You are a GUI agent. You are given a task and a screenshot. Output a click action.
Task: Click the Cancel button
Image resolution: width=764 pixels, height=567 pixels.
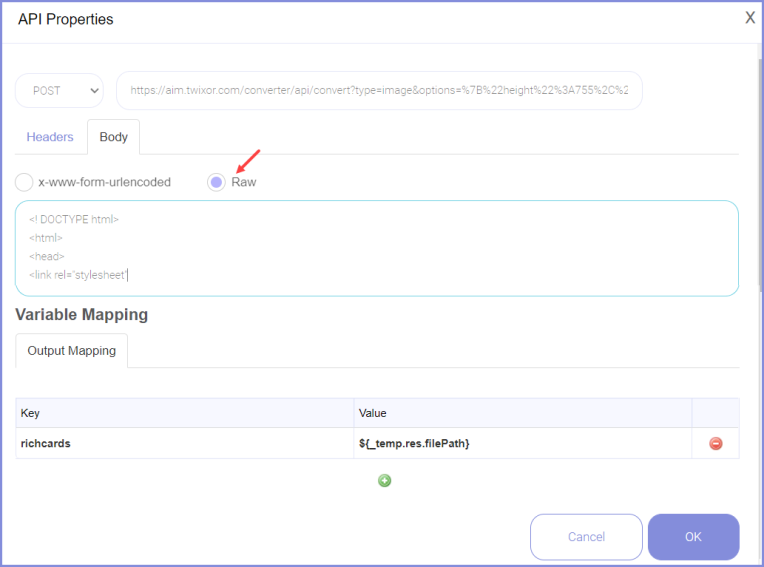[x=586, y=537]
